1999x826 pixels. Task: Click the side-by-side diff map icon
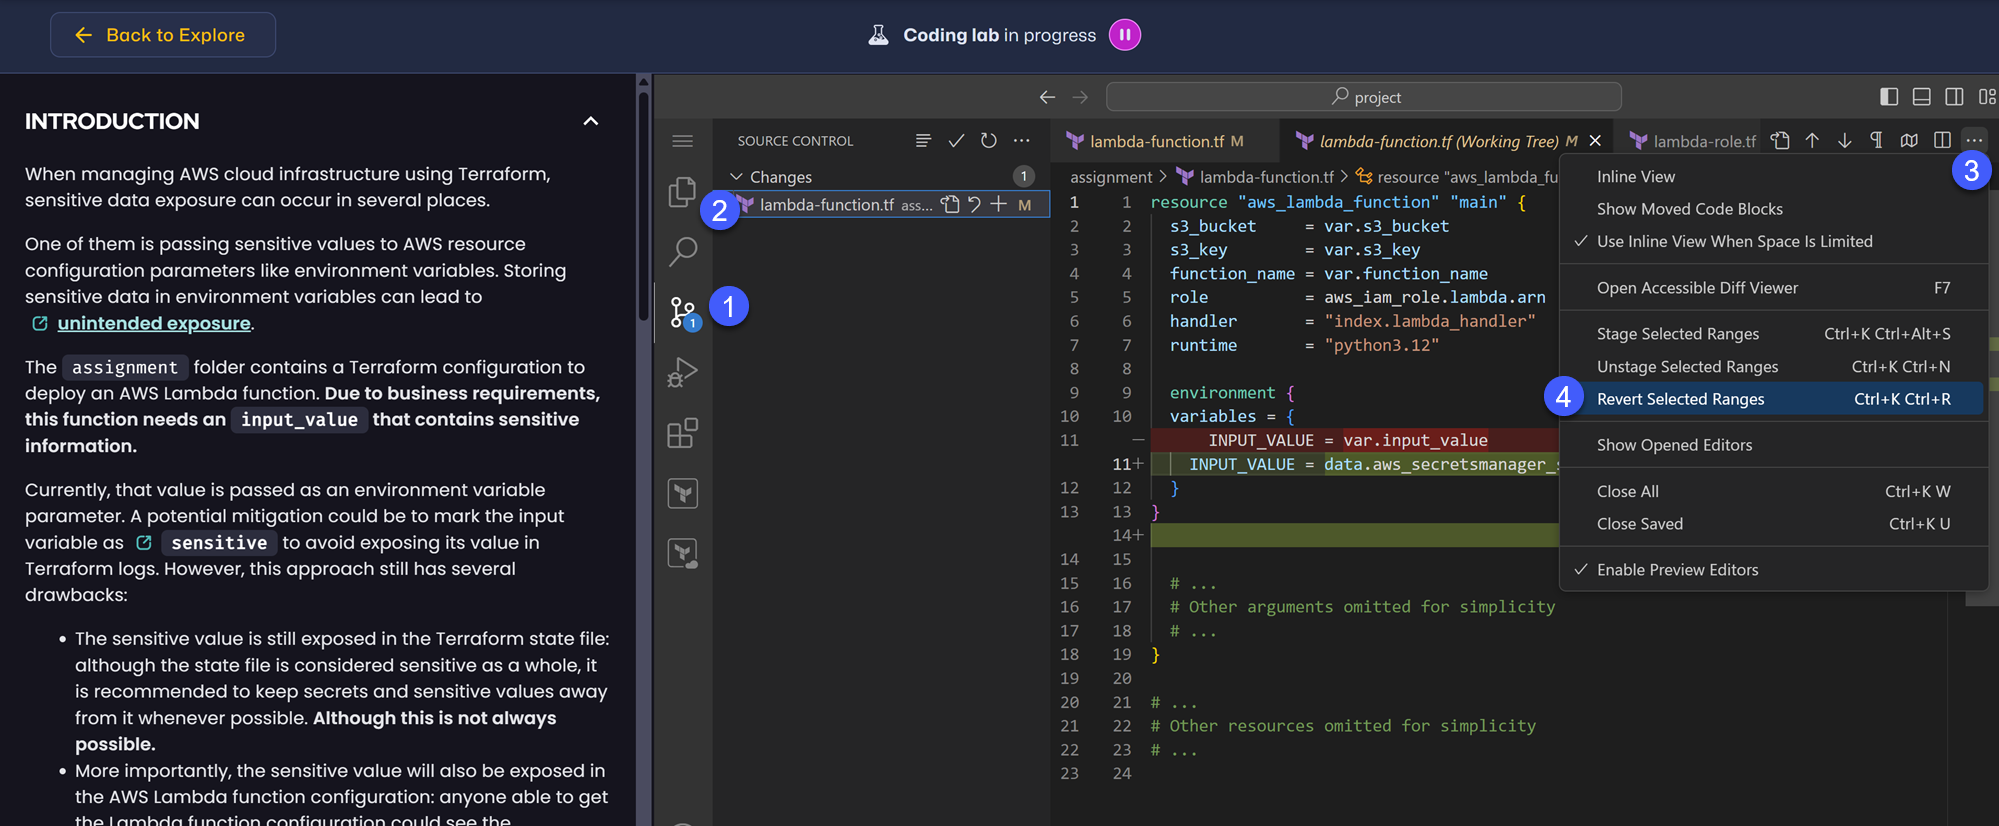click(1909, 141)
